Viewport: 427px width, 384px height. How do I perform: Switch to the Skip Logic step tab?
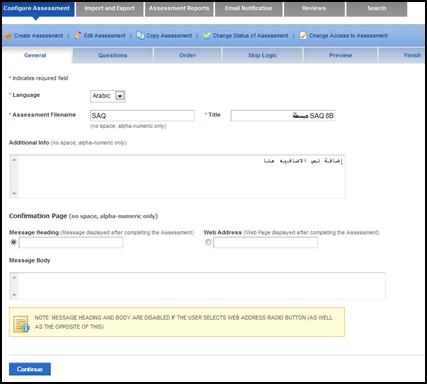[262, 55]
